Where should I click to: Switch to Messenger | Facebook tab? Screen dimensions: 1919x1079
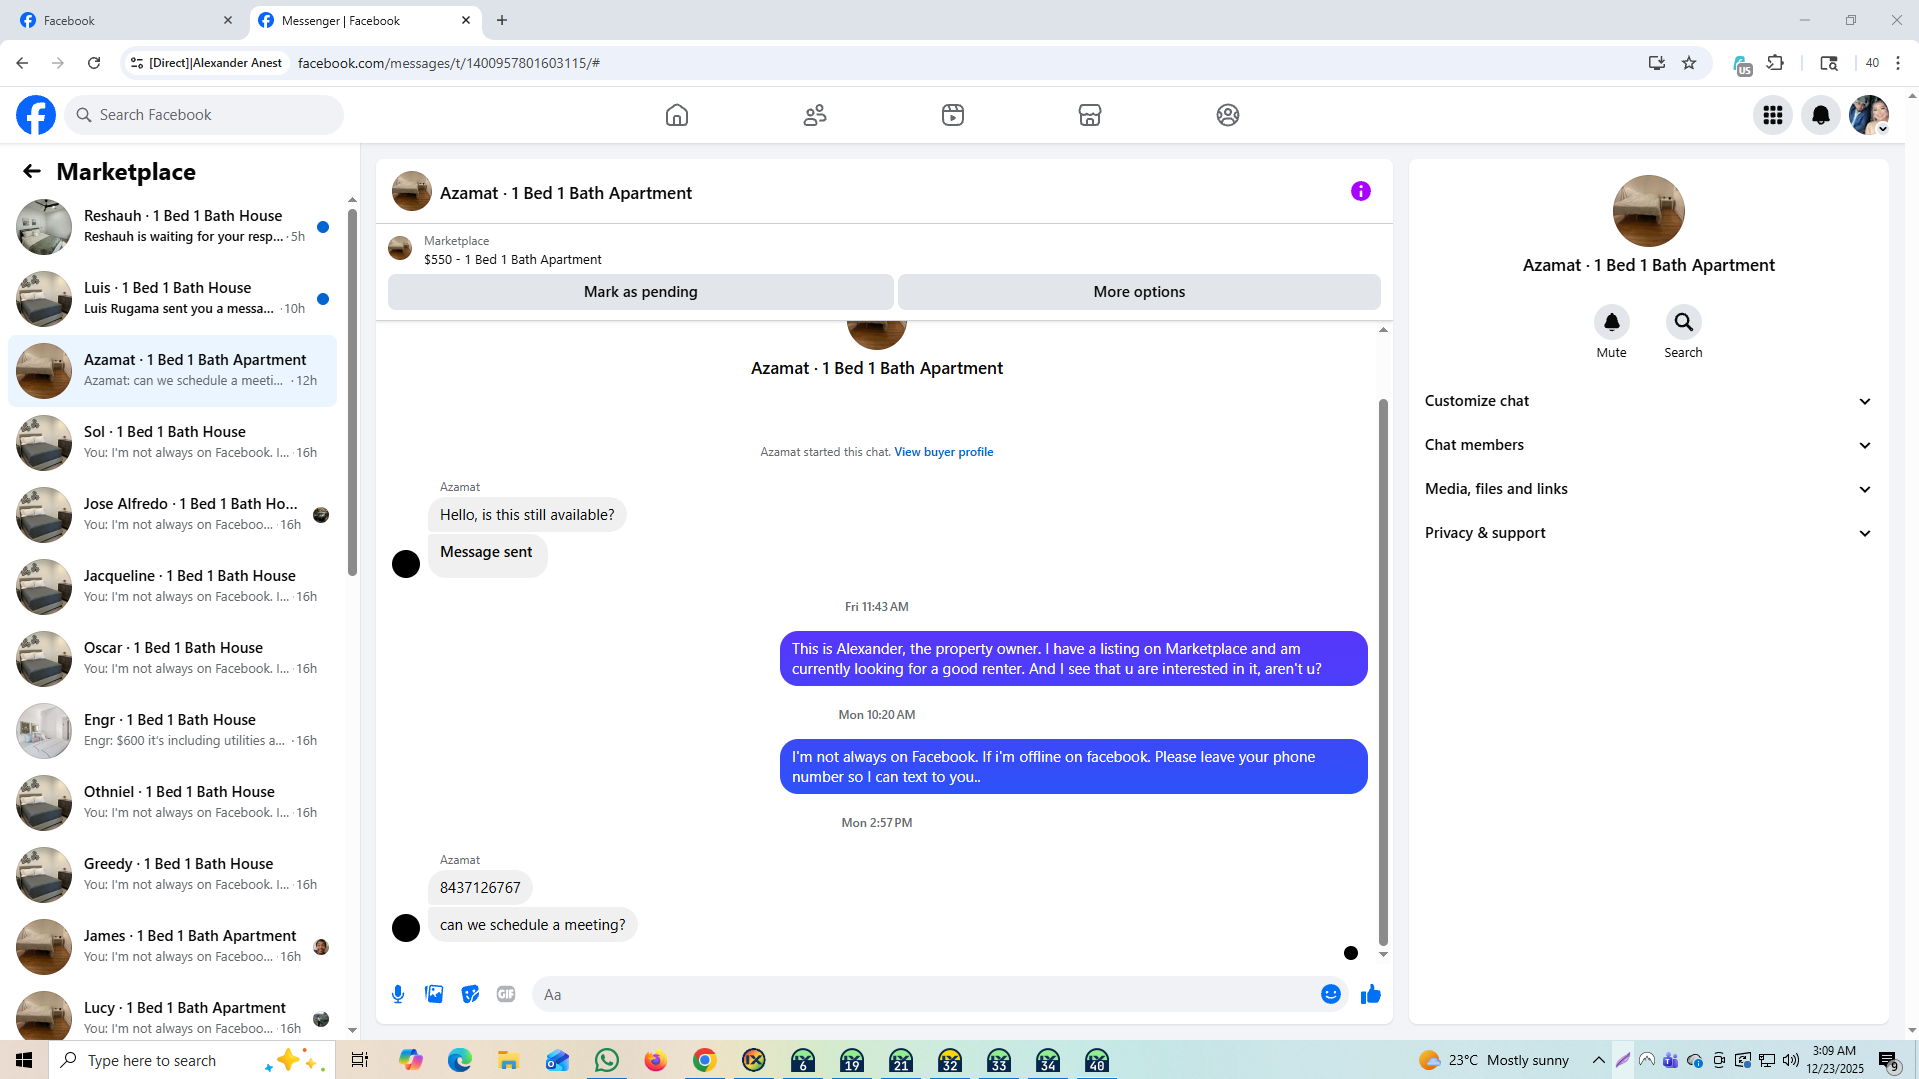point(364,20)
